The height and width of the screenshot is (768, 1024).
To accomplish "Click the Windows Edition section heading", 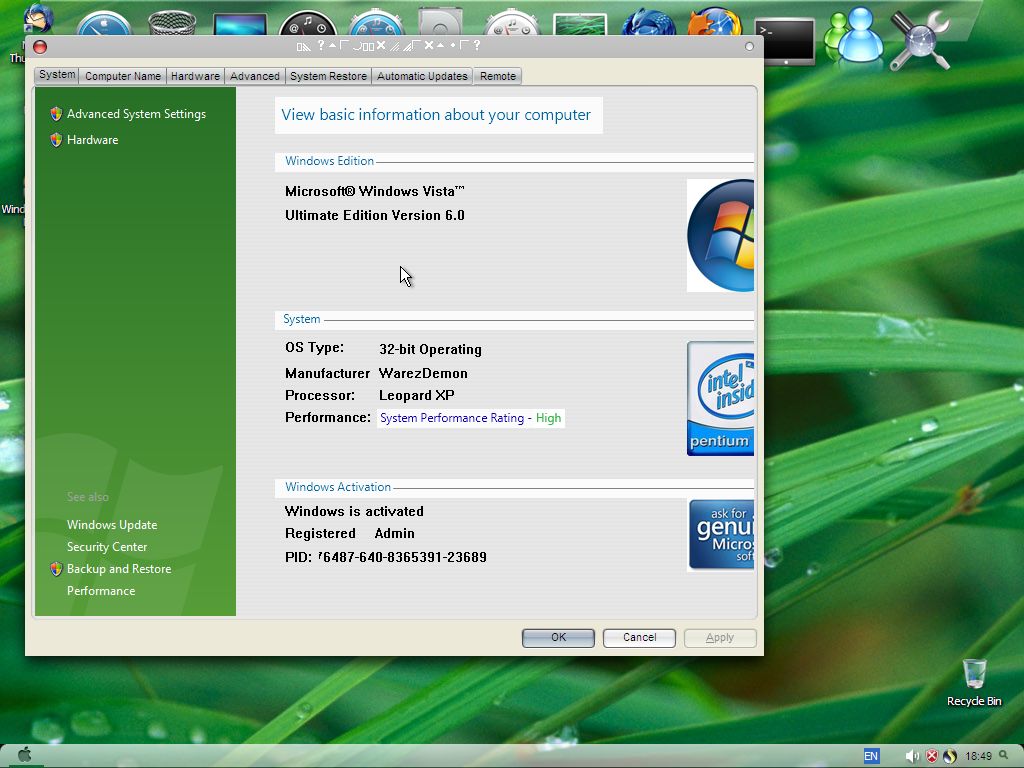I will pyautogui.click(x=330, y=161).
